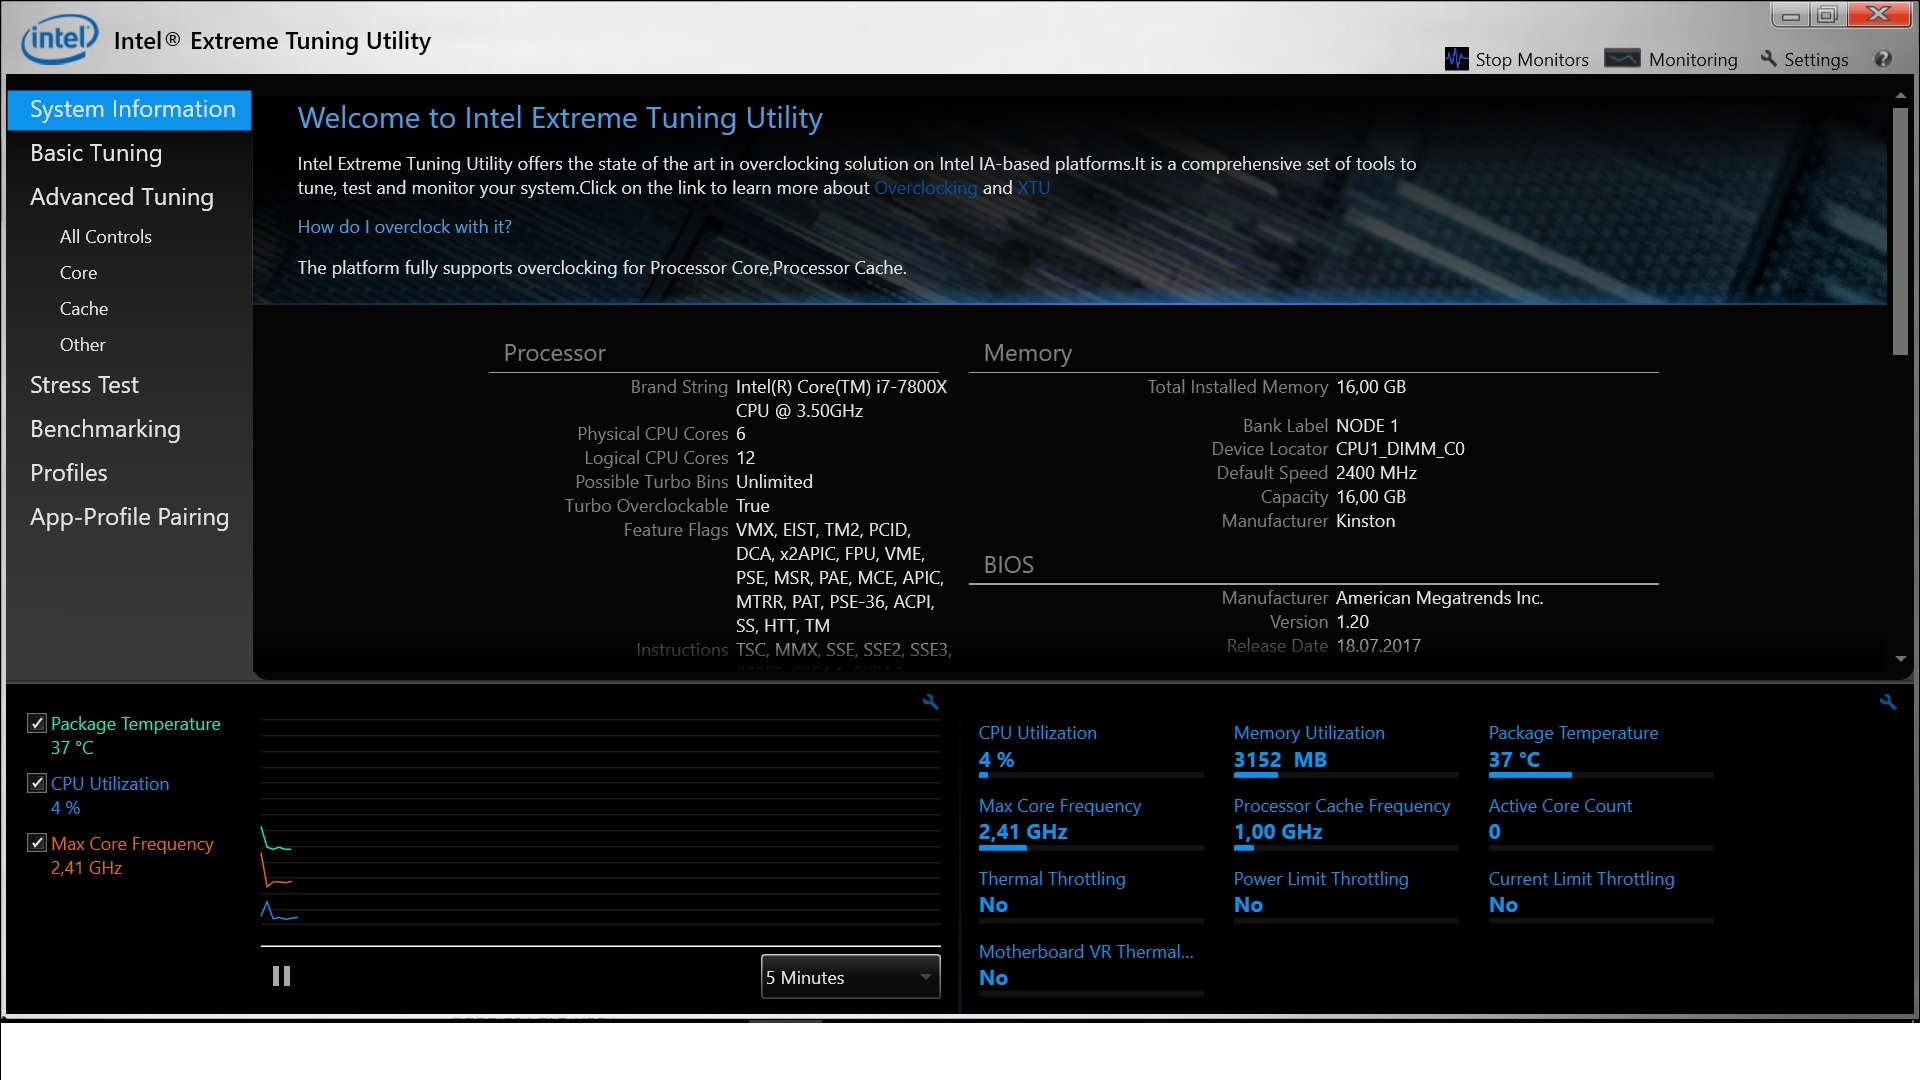Click the Stop Monitors waveform icon
The image size is (1920, 1080).
[x=1456, y=59]
